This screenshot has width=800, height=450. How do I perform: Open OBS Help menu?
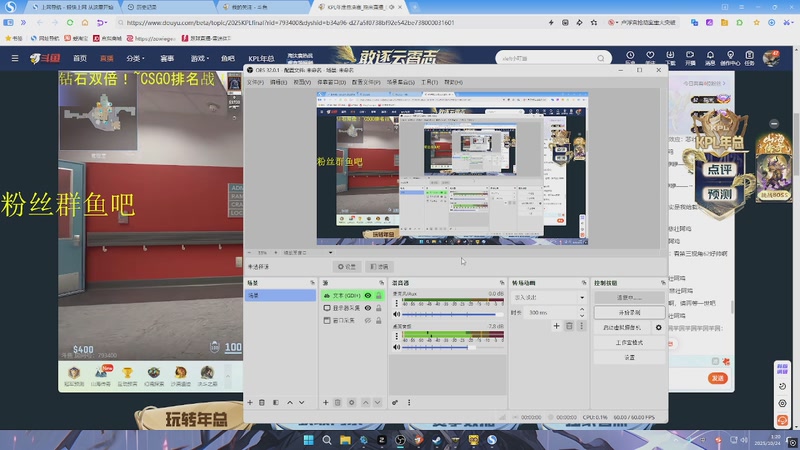tap(454, 82)
